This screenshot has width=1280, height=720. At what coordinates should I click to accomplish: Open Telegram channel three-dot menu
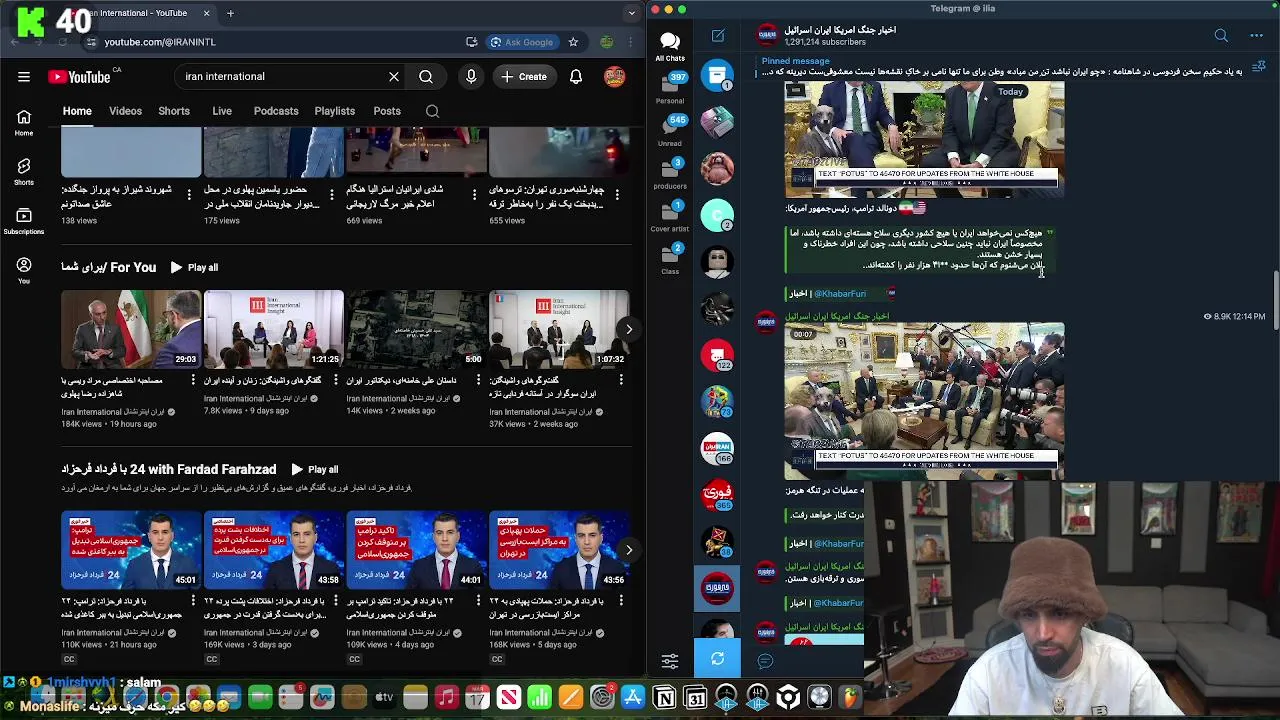click(1256, 36)
